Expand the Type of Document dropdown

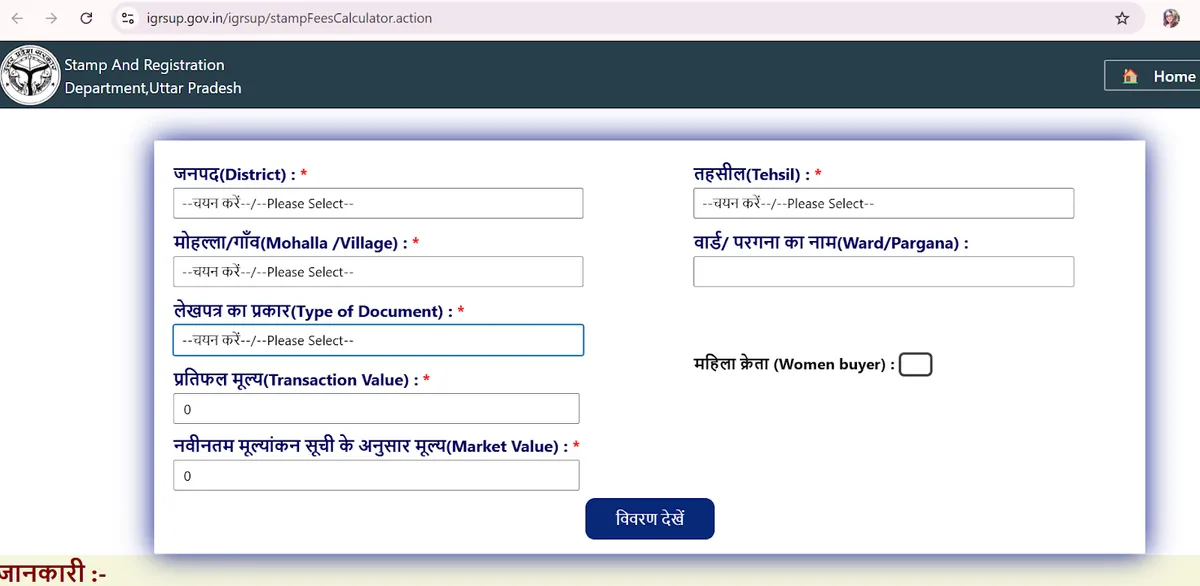click(x=378, y=340)
